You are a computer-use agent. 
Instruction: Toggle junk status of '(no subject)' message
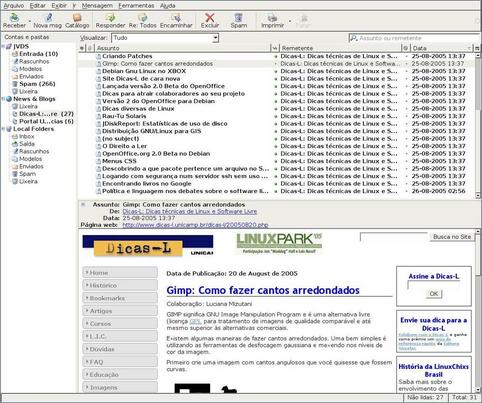coord(406,139)
